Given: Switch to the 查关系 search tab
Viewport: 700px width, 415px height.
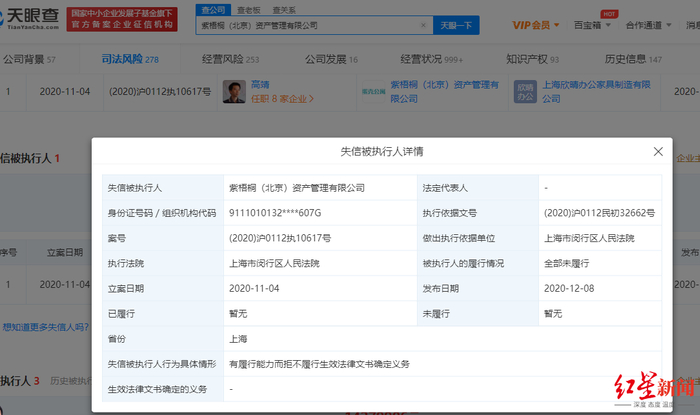Looking at the screenshot, I should tap(284, 10).
